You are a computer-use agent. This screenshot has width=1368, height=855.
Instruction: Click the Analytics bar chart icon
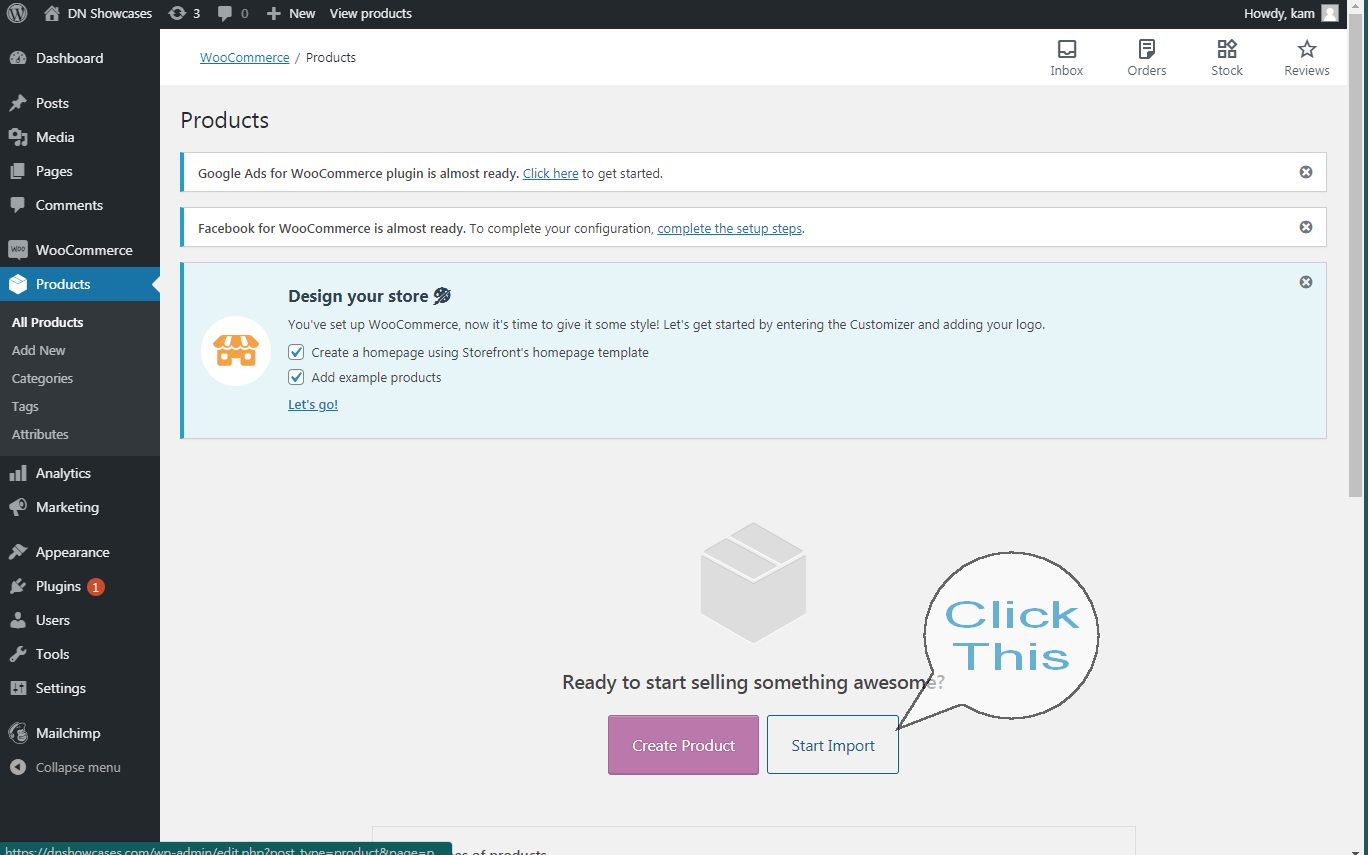18,473
